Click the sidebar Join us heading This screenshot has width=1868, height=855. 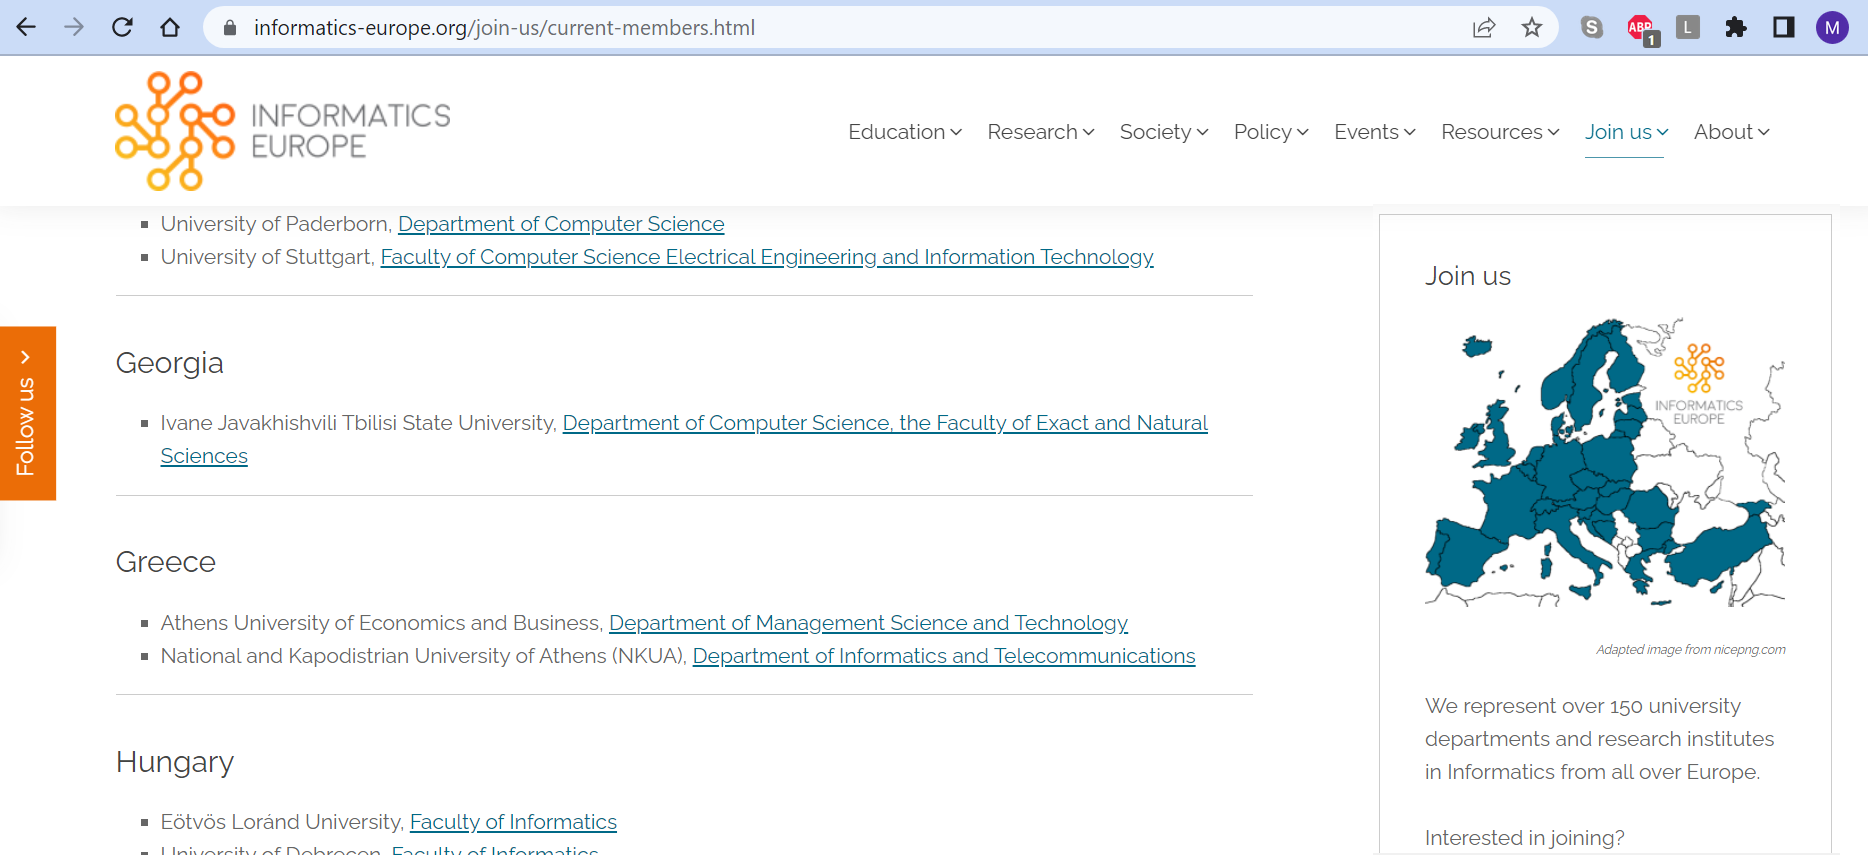(x=1468, y=276)
